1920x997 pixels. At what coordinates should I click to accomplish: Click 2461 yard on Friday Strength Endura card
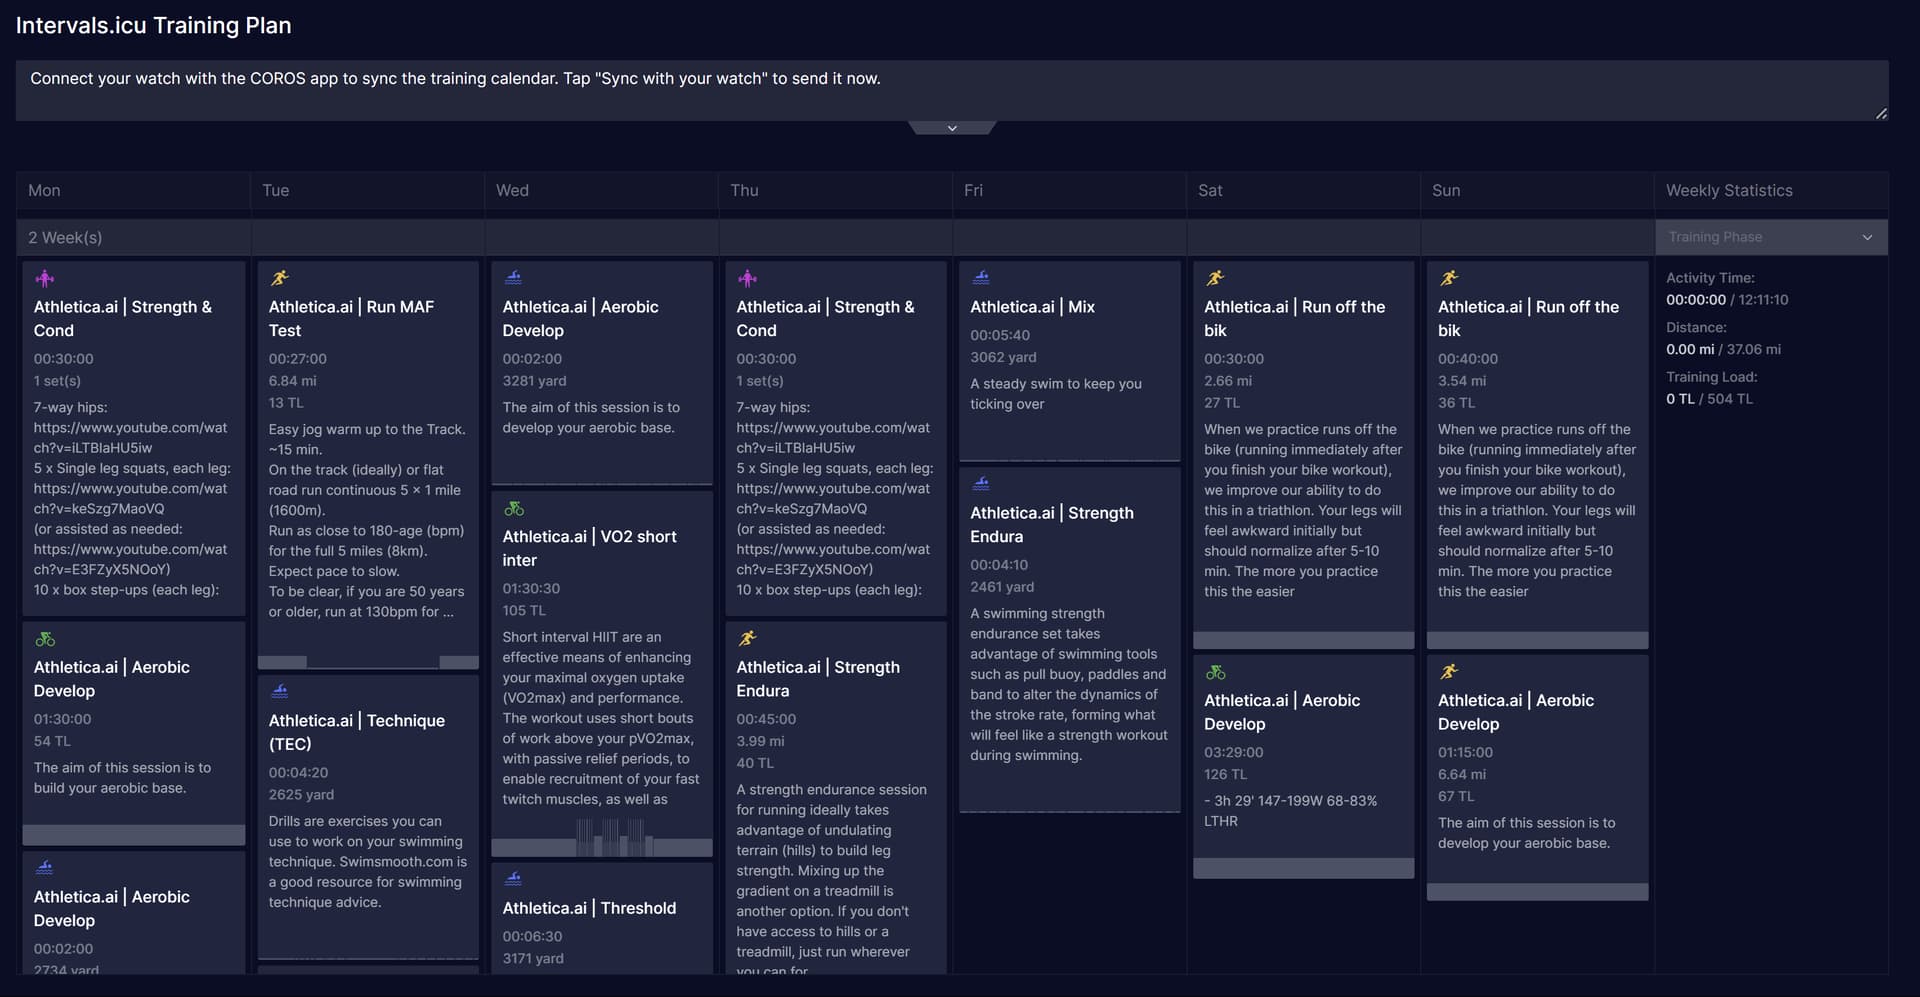[x=1002, y=587]
